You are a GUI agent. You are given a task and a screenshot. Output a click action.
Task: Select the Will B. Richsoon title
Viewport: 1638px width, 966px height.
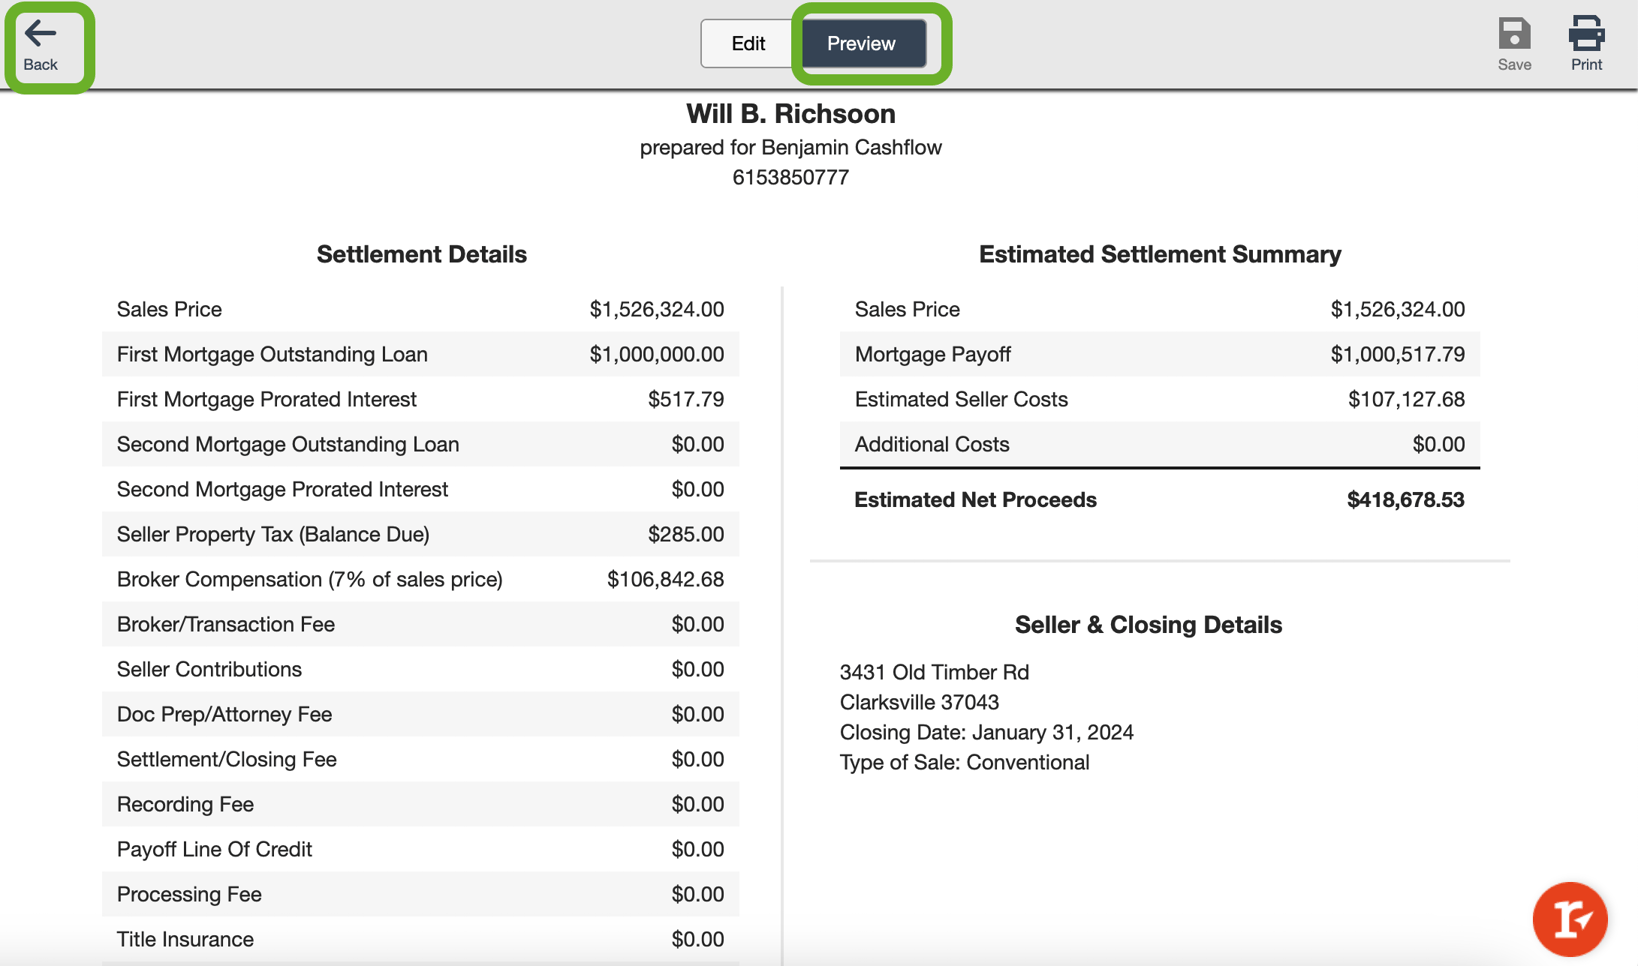(790, 114)
